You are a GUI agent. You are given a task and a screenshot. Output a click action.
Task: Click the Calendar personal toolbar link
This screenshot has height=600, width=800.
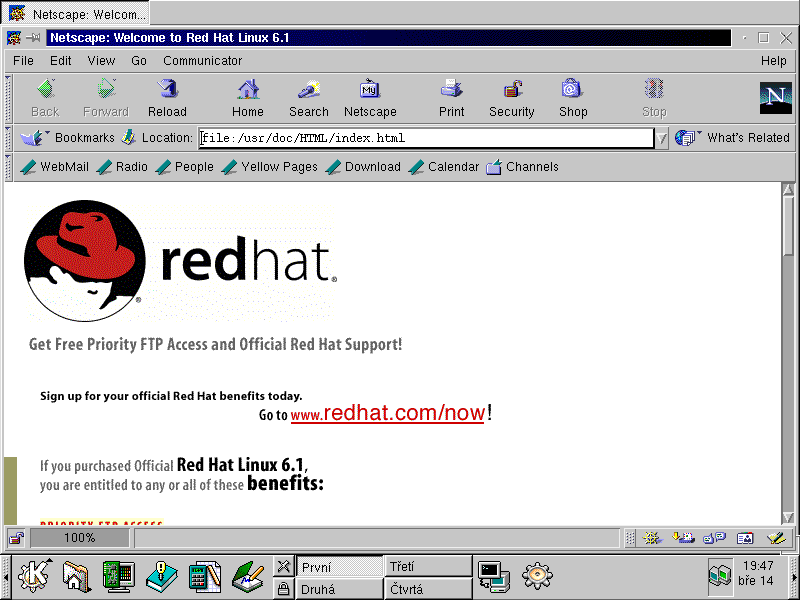click(444, 167)
